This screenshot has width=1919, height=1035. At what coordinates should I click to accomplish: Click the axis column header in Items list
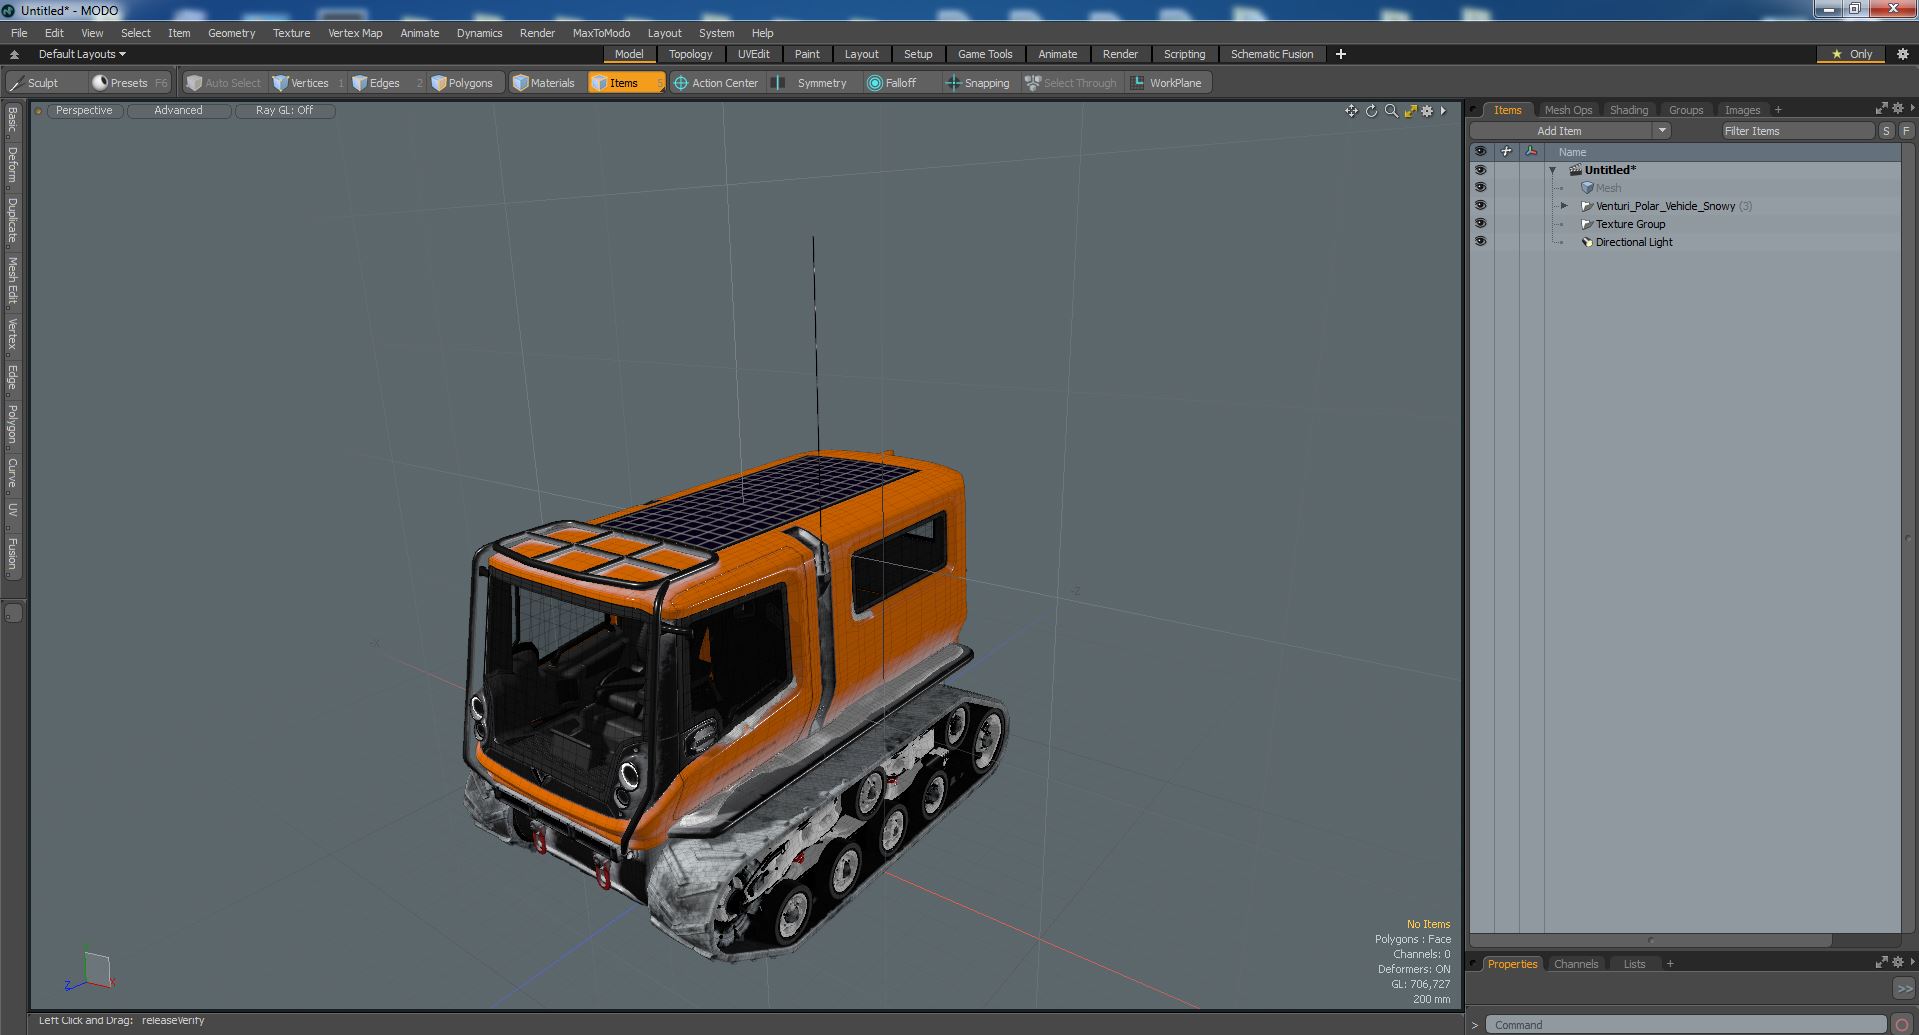[1531, 152]
